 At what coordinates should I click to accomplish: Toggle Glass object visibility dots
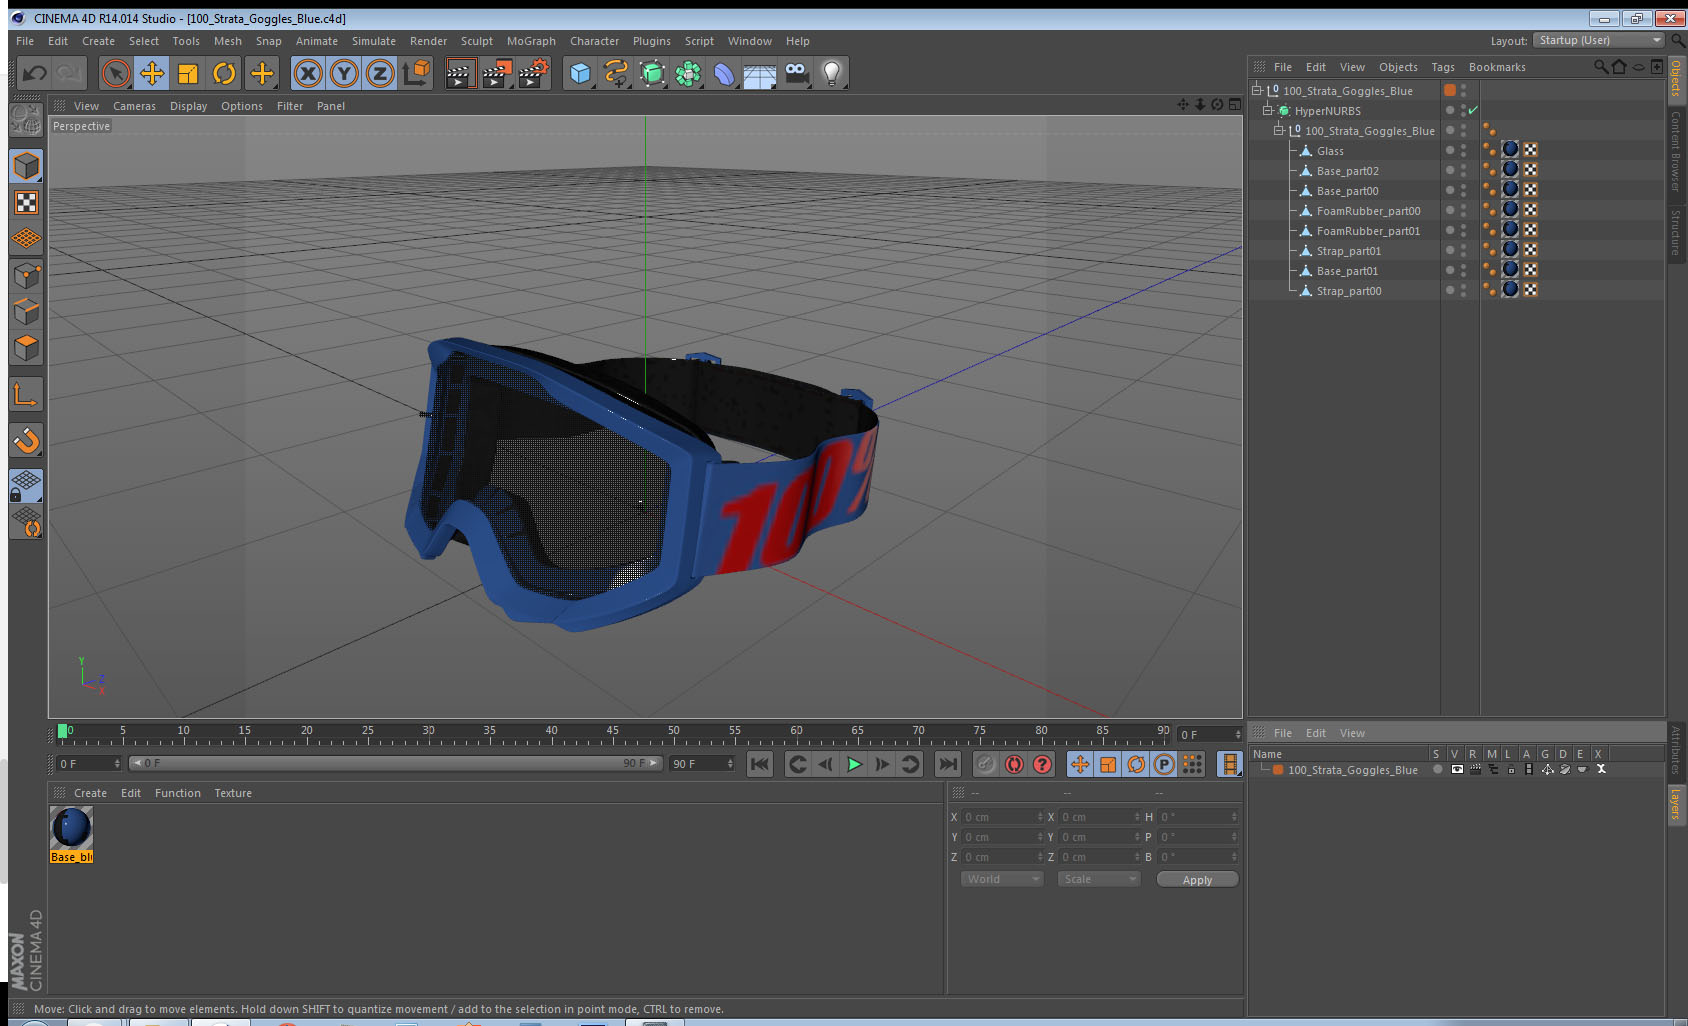[x=1463, y=150]
